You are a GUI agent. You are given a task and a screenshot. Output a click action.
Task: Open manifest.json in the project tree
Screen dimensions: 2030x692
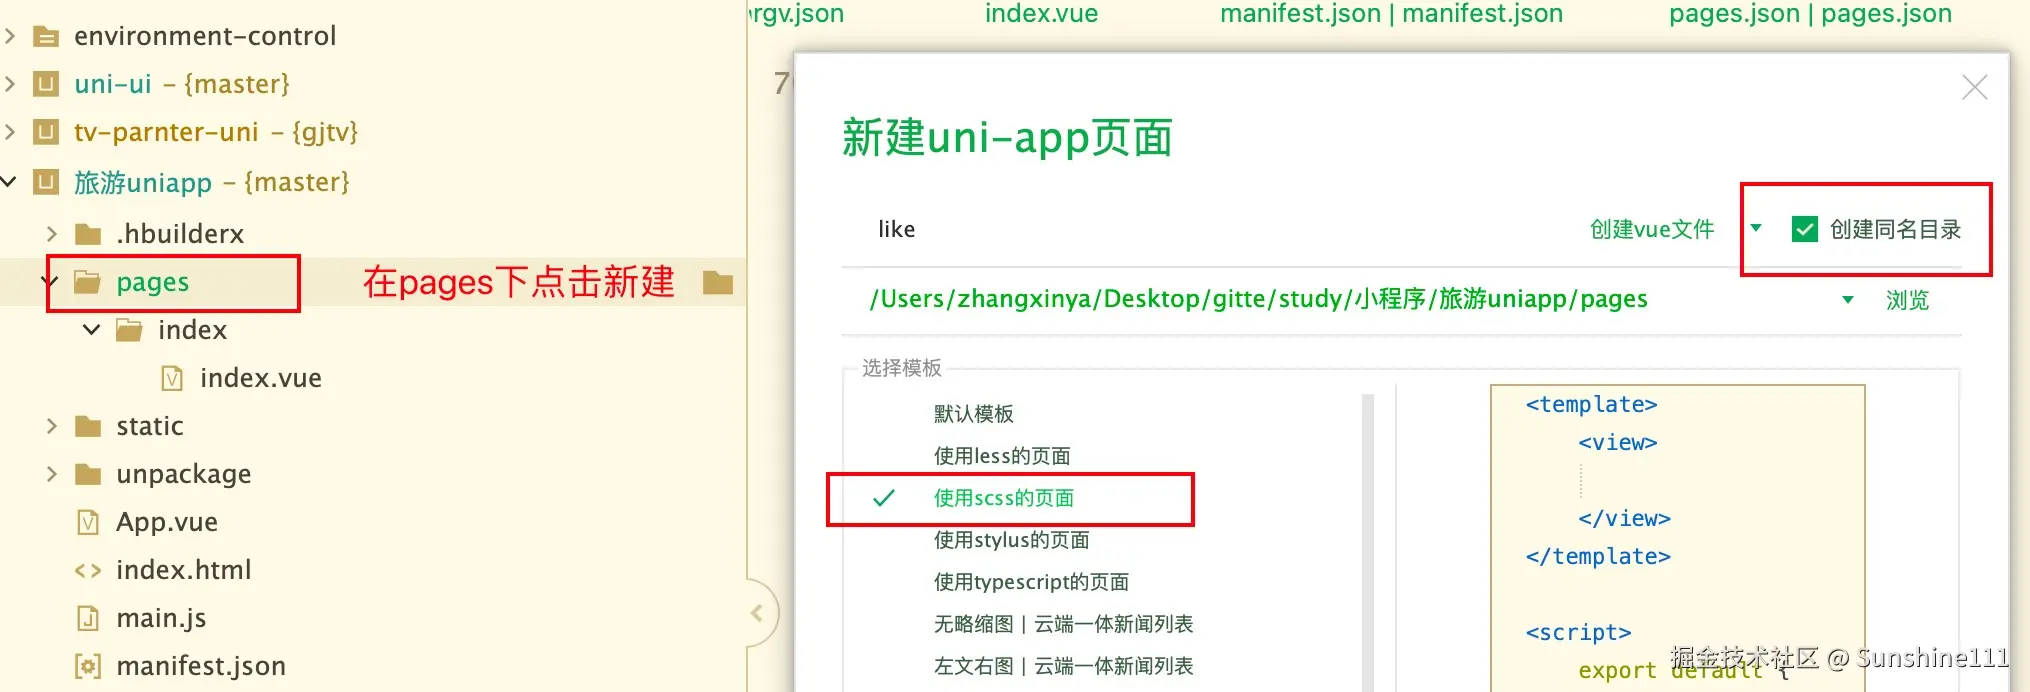(201, 666)
